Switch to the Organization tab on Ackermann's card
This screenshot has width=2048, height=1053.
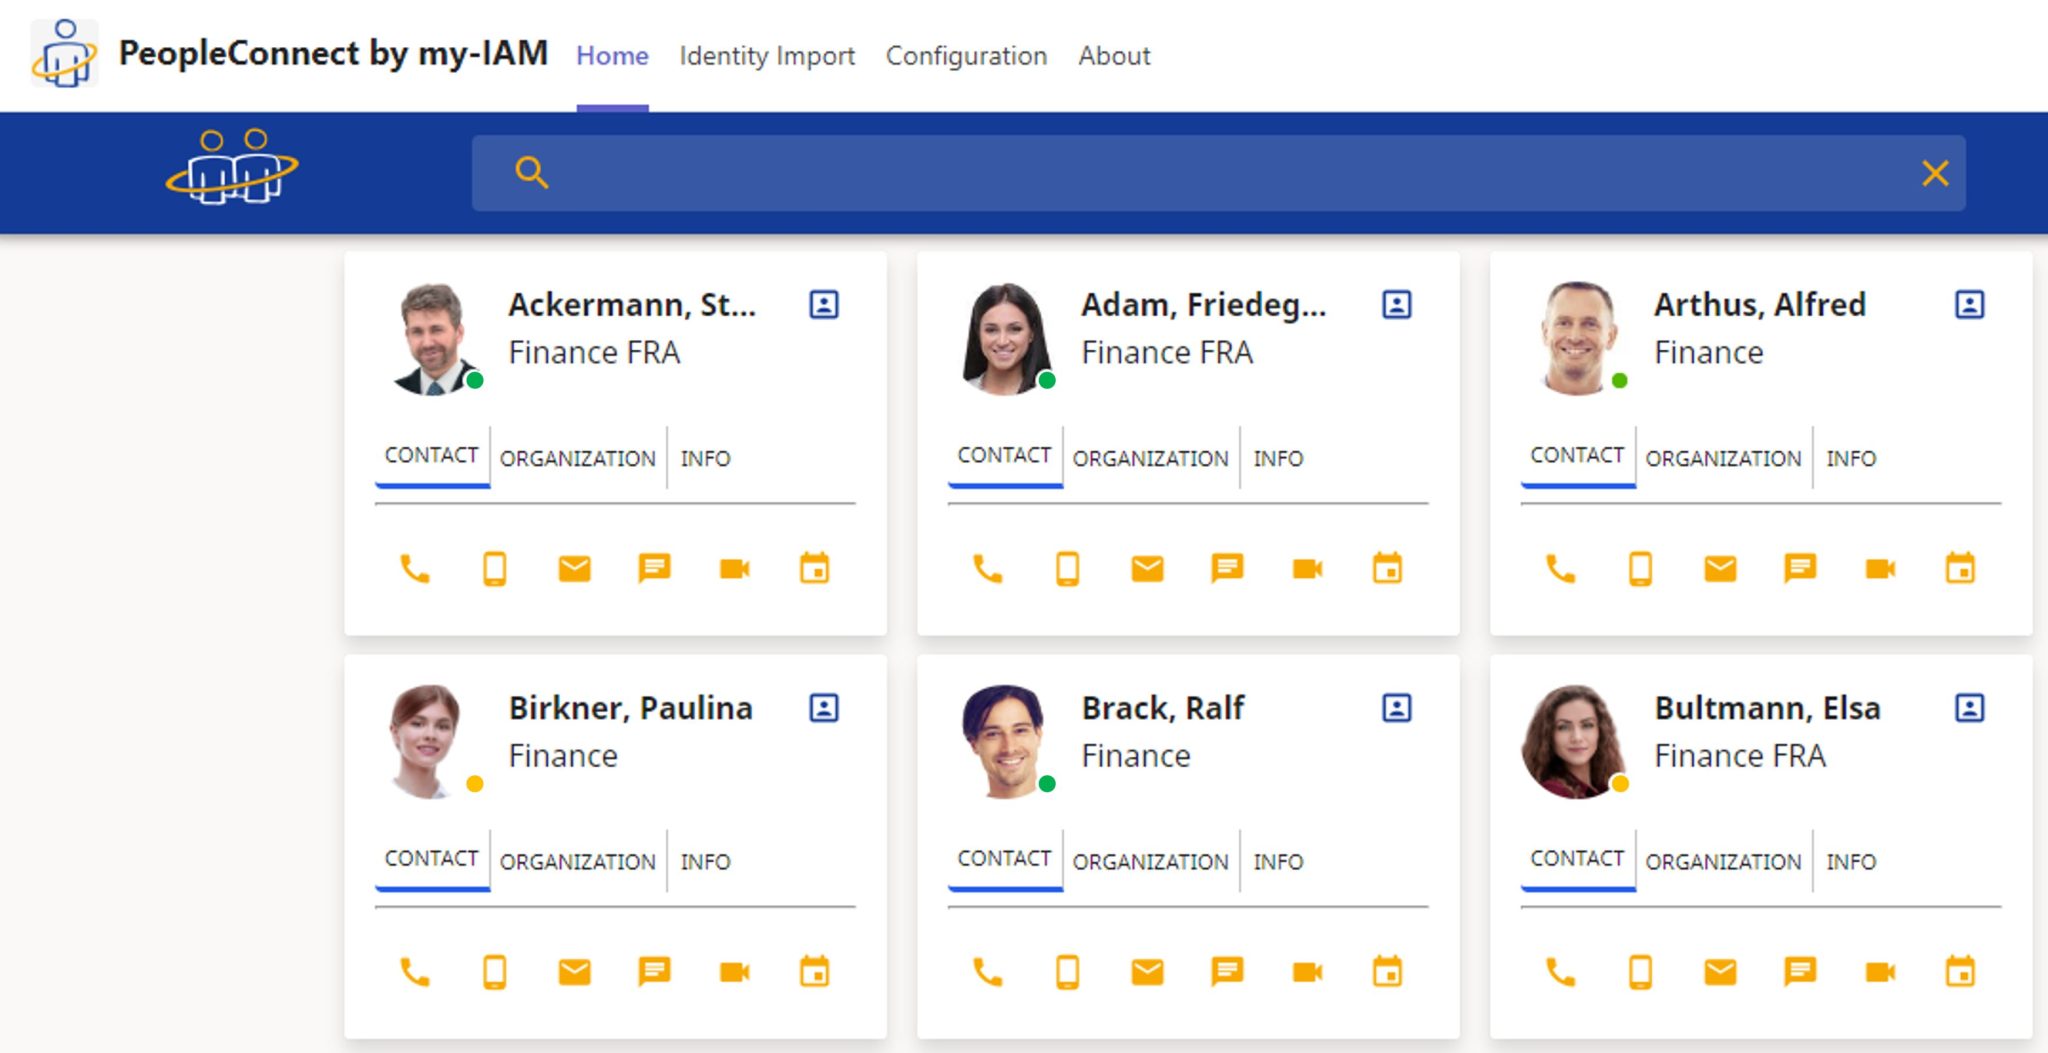(x=578, y=458)
